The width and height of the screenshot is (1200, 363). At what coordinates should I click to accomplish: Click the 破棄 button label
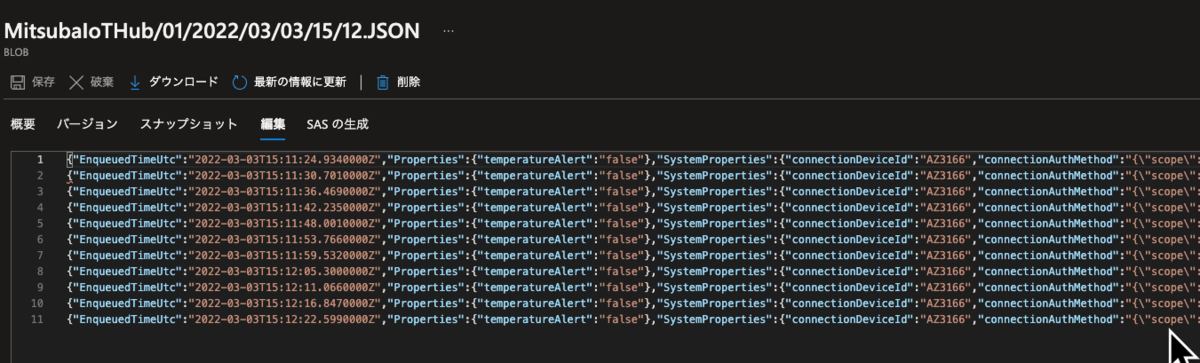[102, 82]
